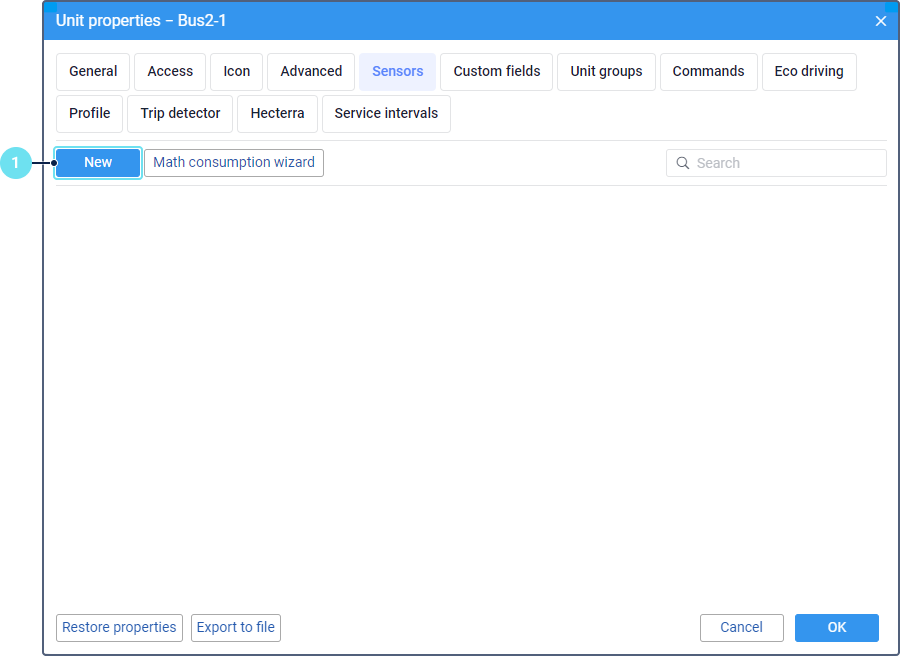Select the Sensors tab

(397, 72)
